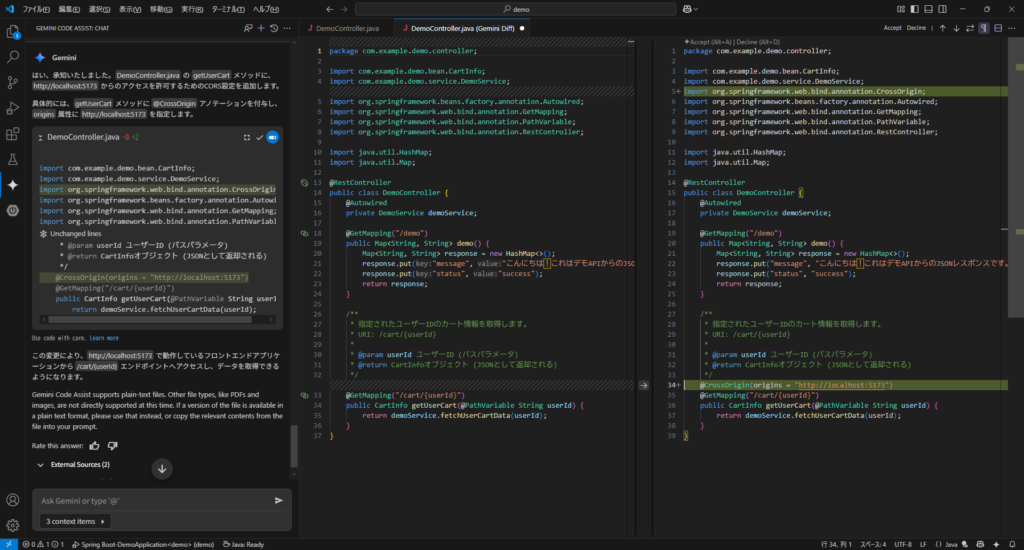Open the Source Control view
The image size is (1024, 550).
click(x=12, y=83)
